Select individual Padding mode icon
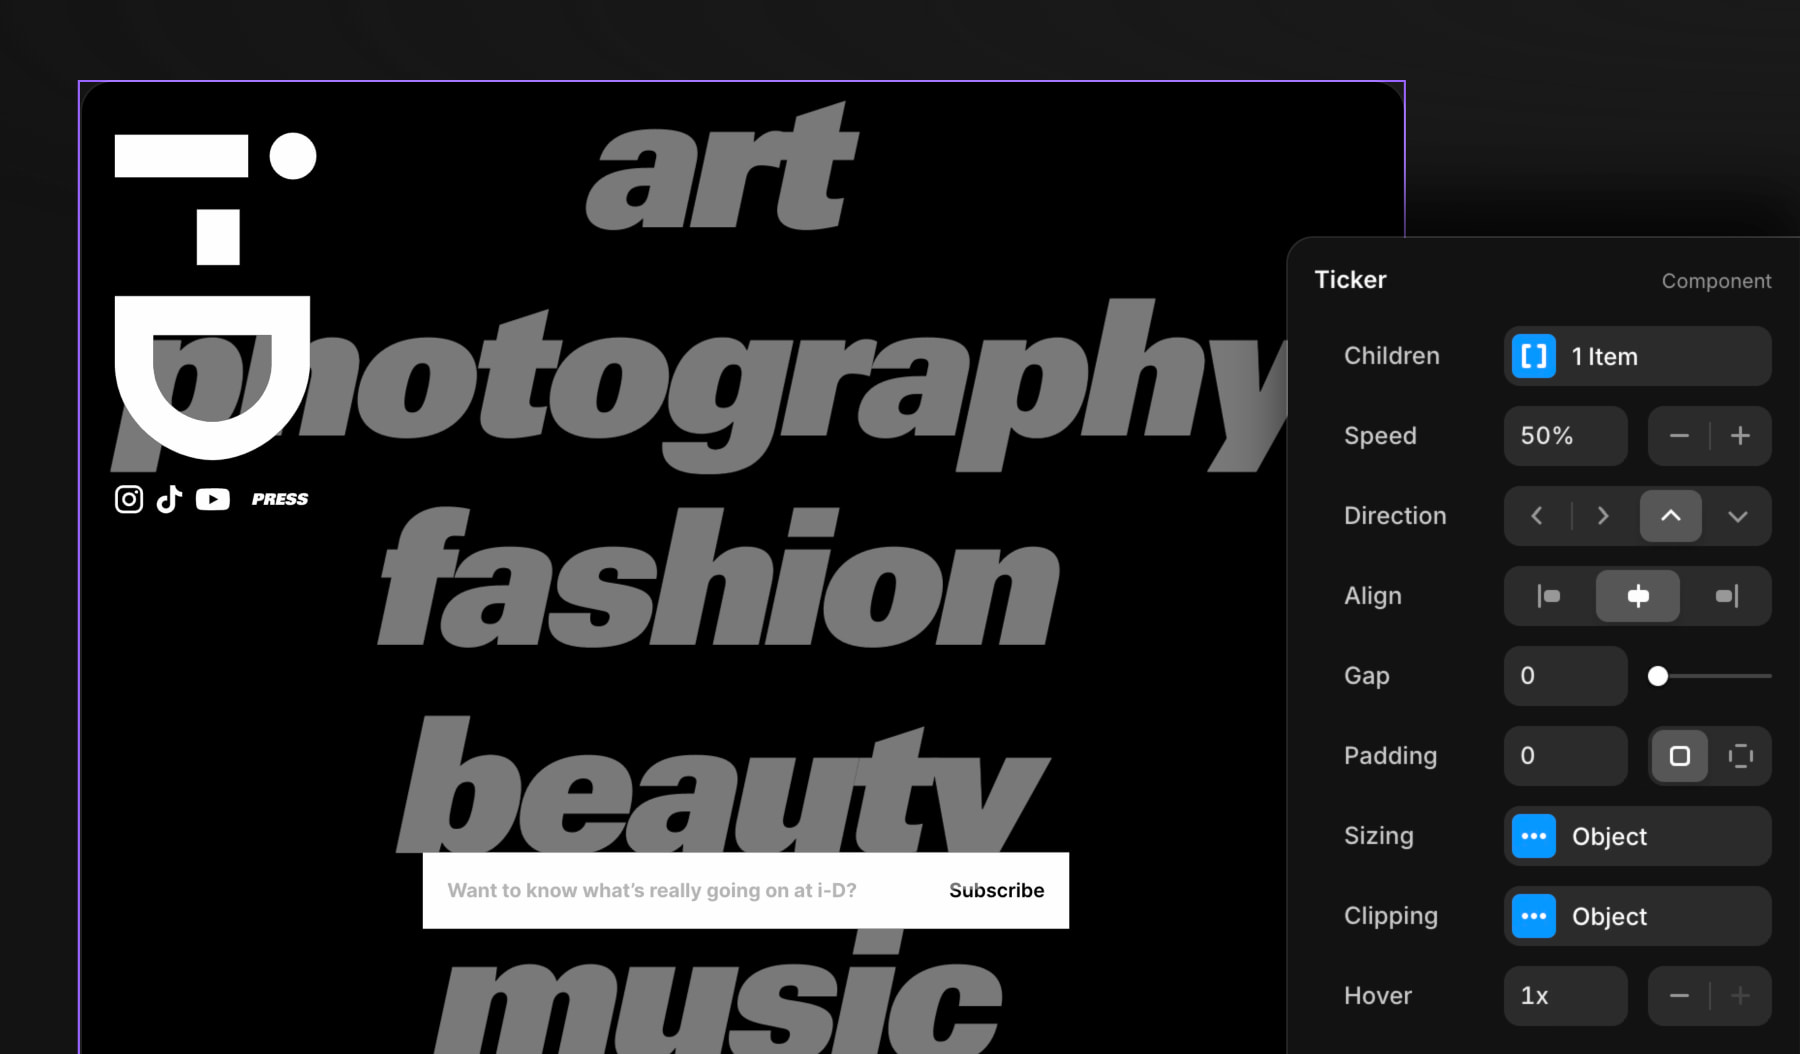Screen dimensions: 1800x1054 click(1740, 756)
